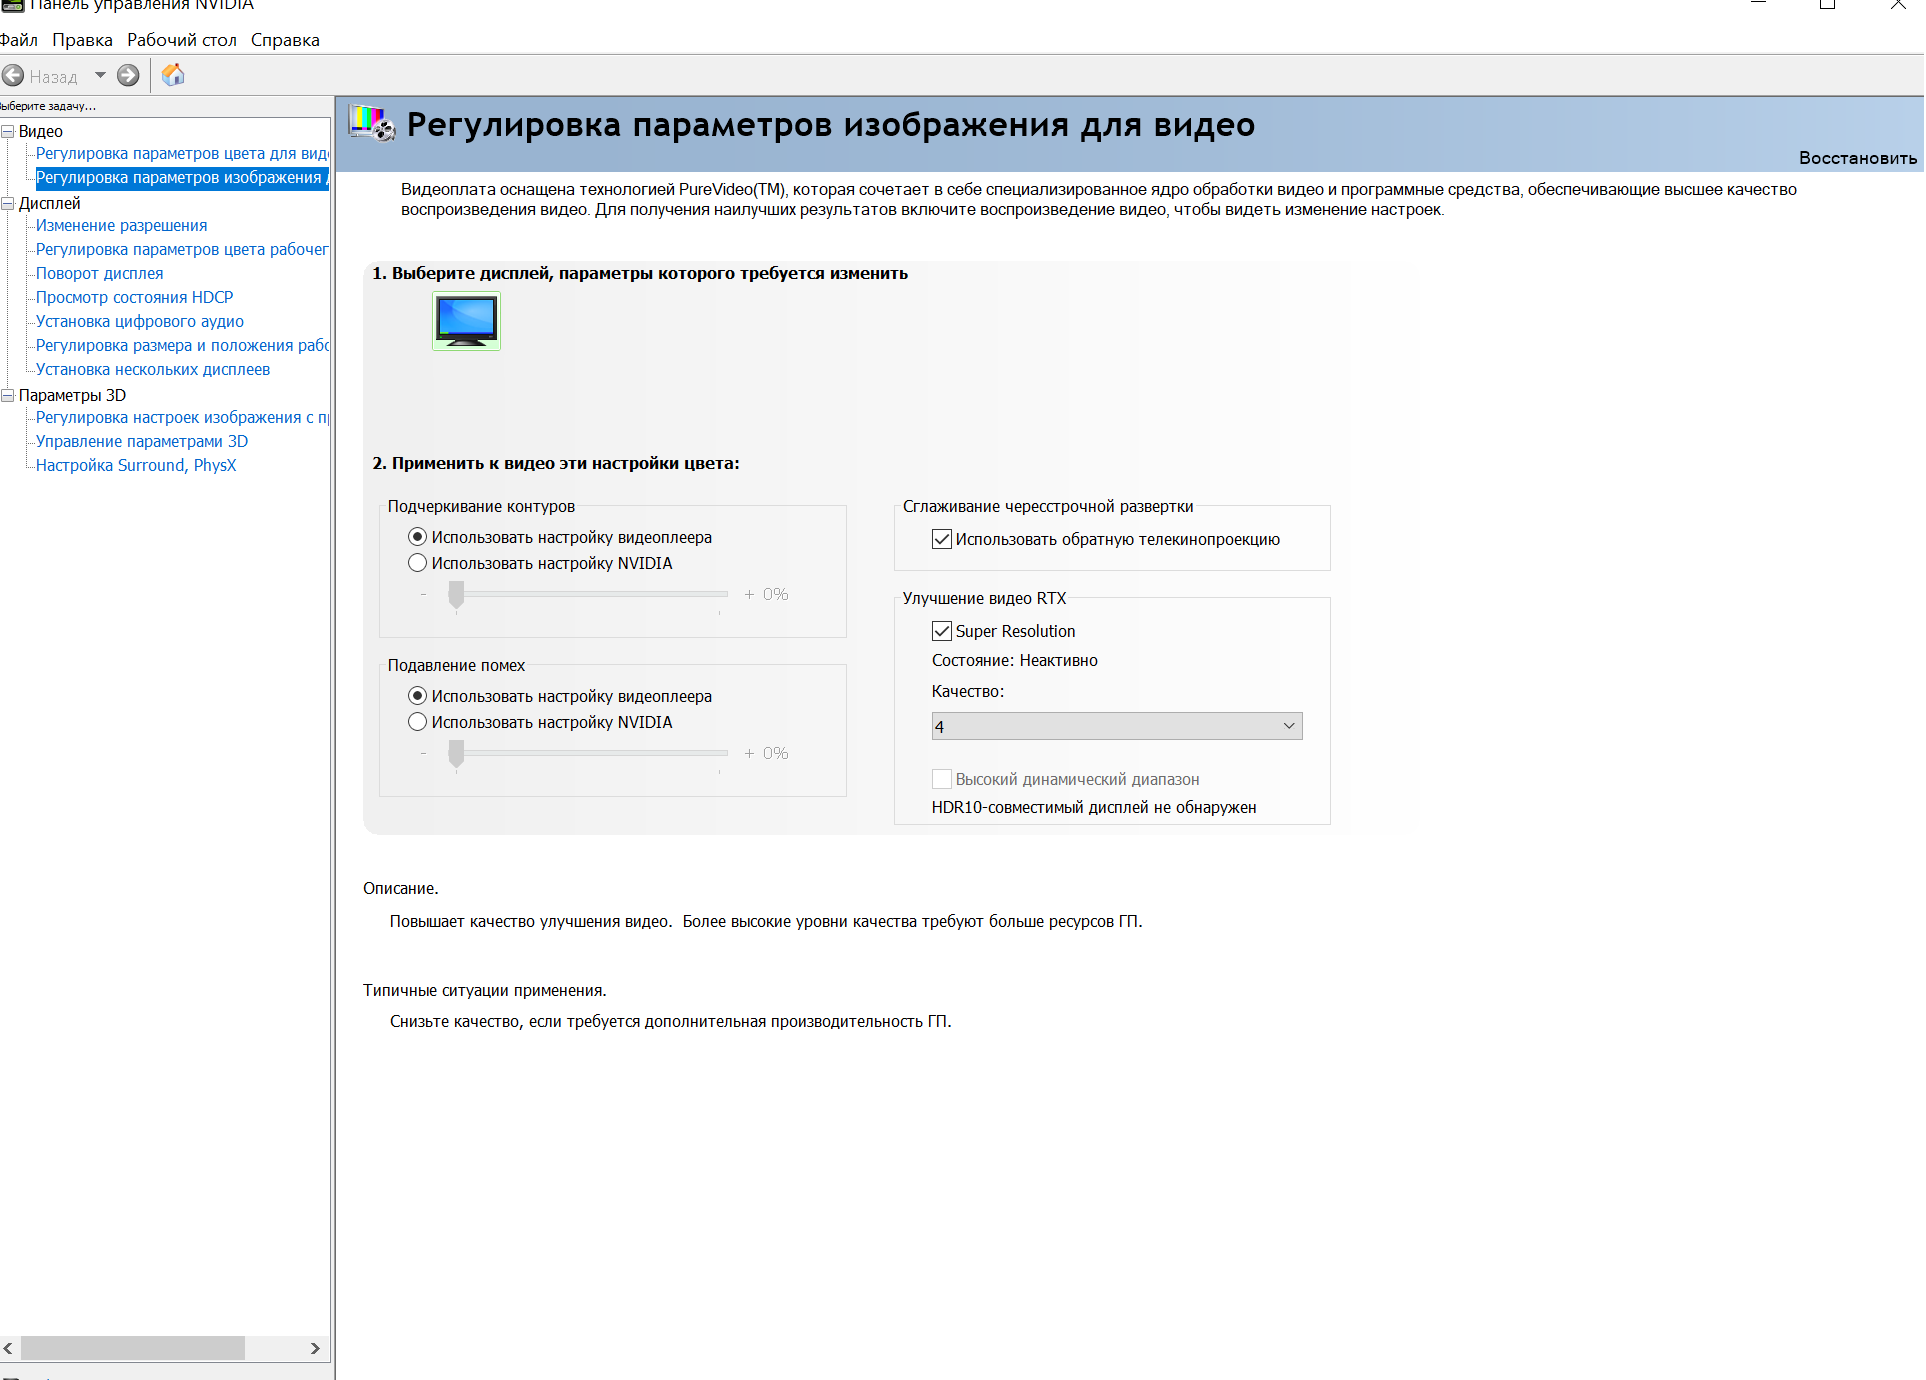Open the Справка menu
The width and height of the screenshot is (1926, 1380).
click(285, 40)
